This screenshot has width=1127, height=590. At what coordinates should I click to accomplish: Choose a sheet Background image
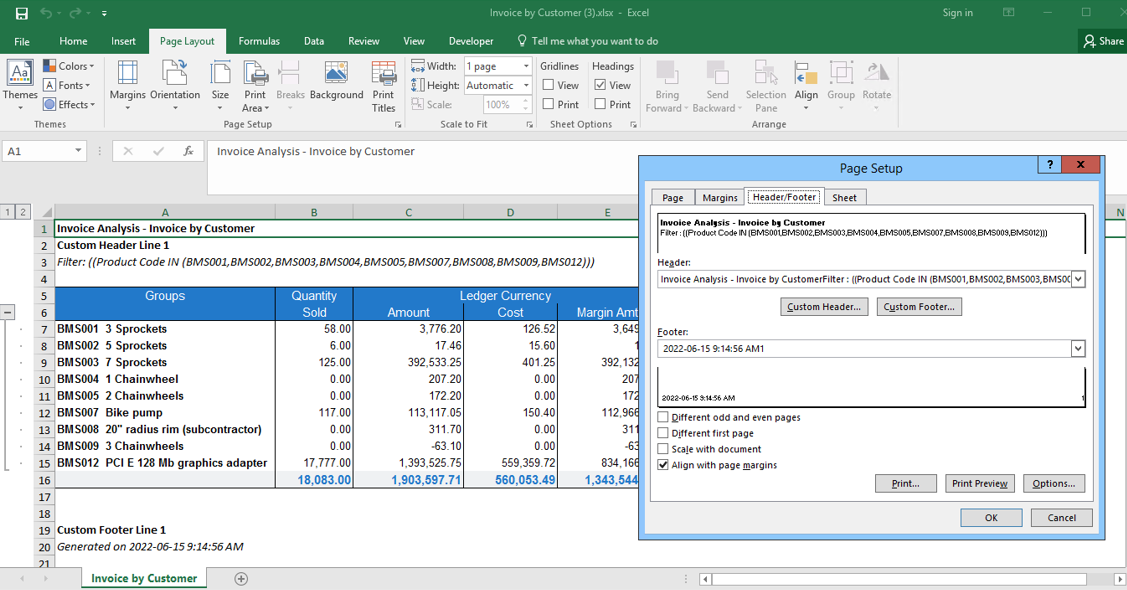[x=336, y=82]
